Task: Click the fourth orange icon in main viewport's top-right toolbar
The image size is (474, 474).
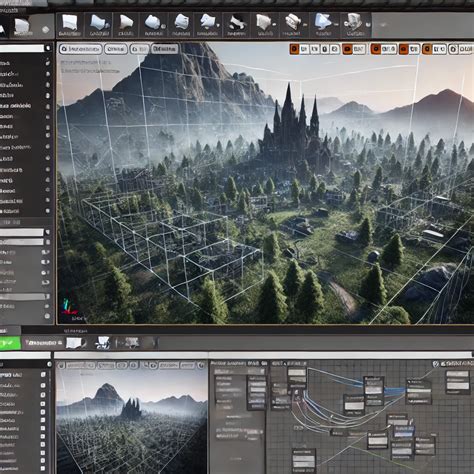Action: click(404, 49)
